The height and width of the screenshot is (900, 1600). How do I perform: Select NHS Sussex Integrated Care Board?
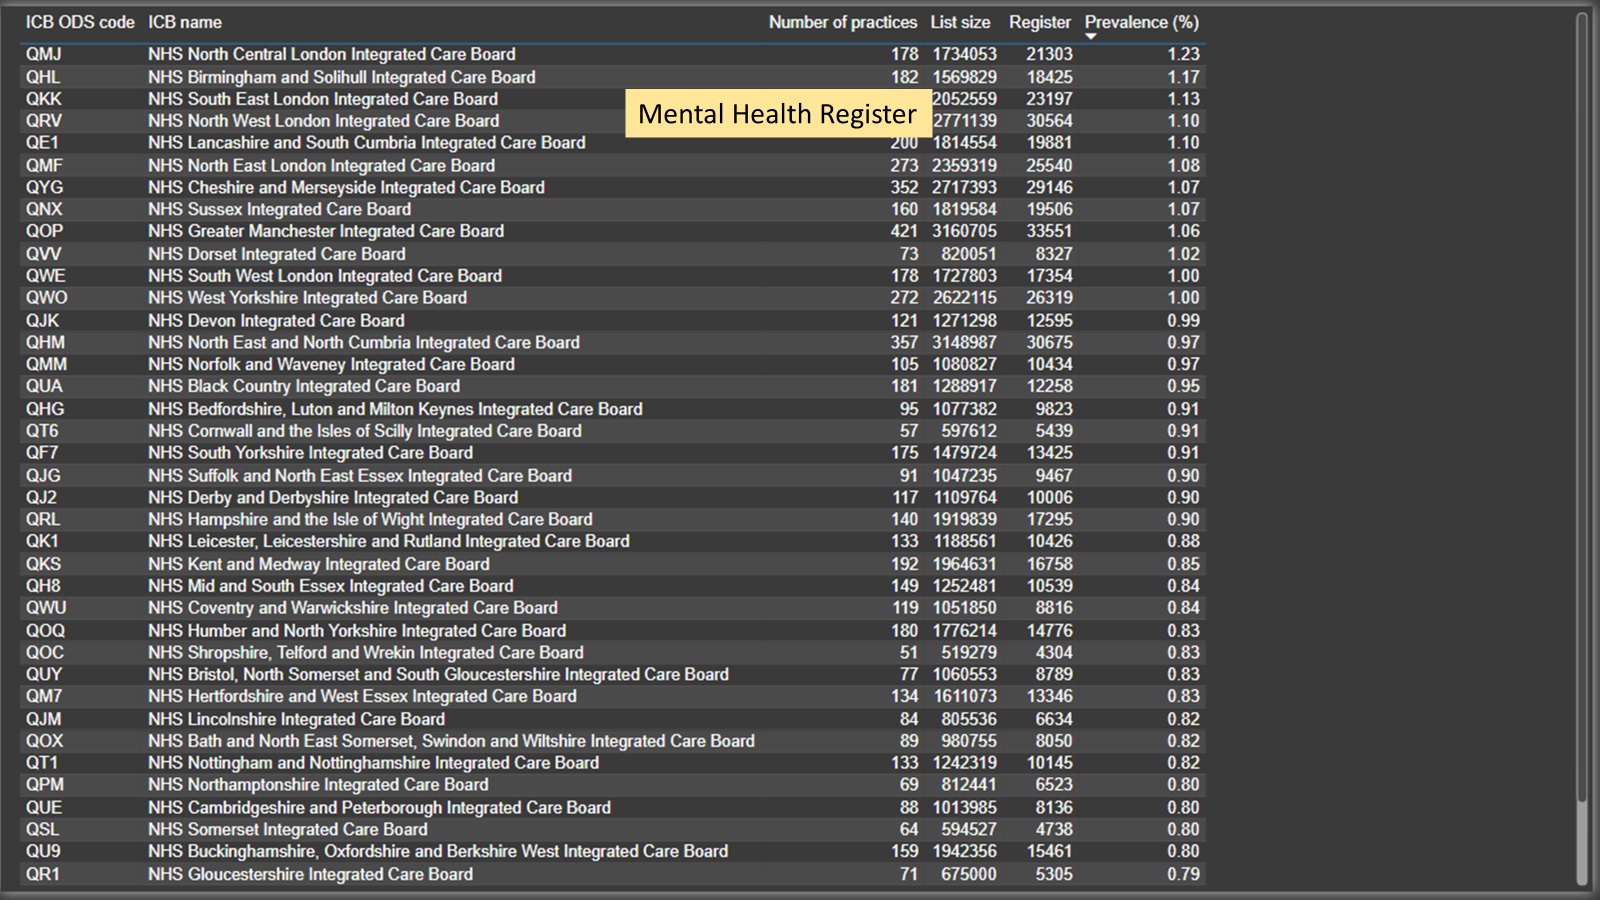280,209
